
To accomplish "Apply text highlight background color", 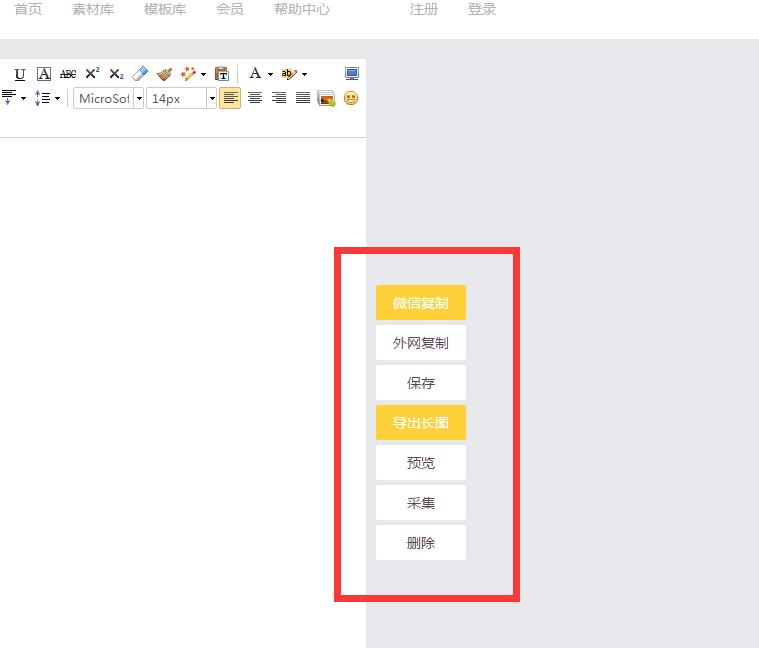I will click(288, 74).
